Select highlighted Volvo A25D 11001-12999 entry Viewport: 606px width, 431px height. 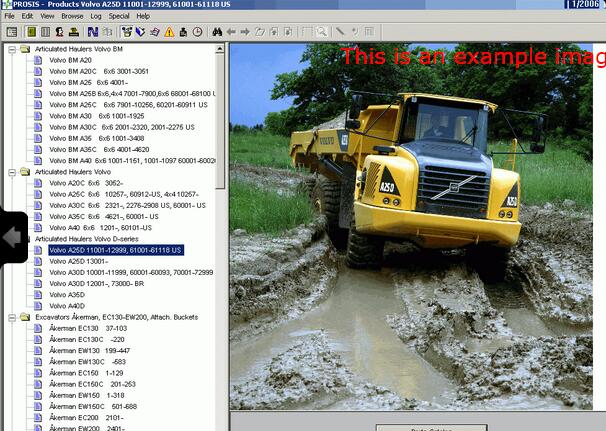click(x=116, y=250)
